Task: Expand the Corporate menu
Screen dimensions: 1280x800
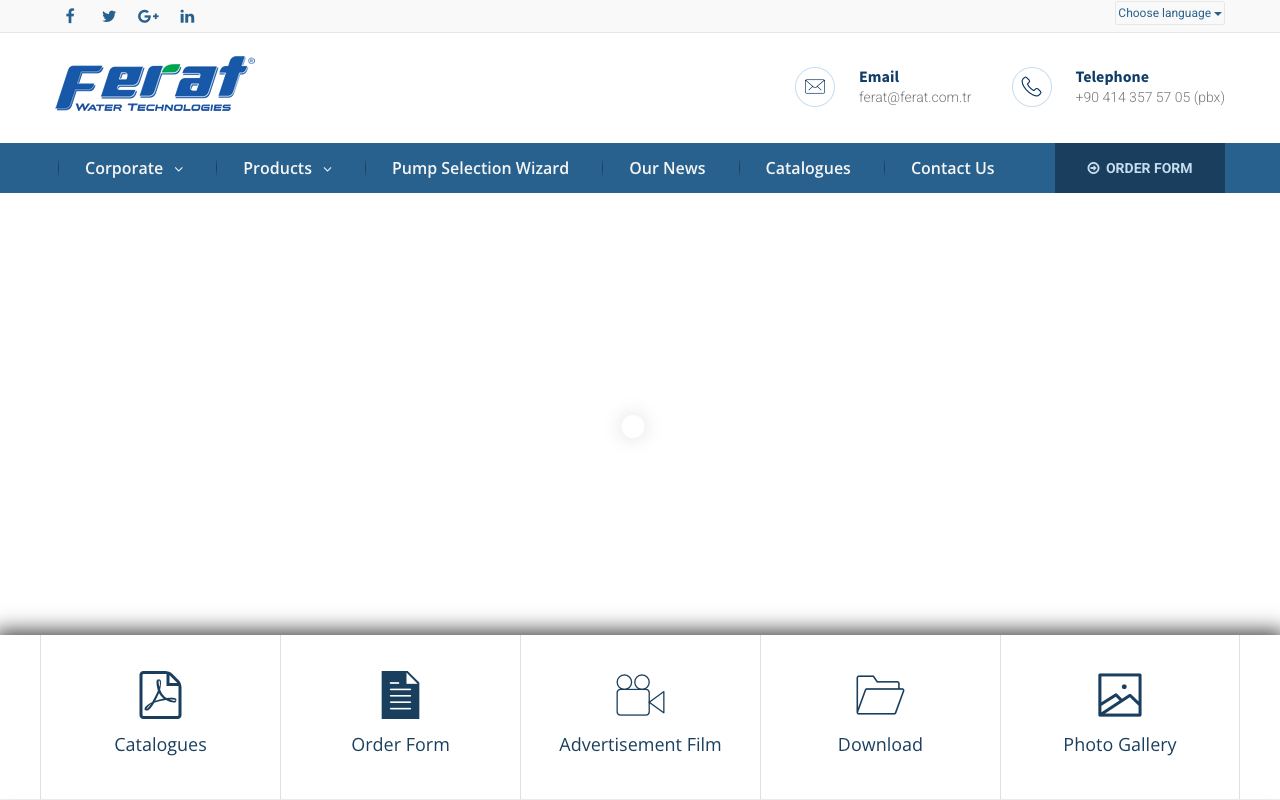Action: click(x=134, y=168)
